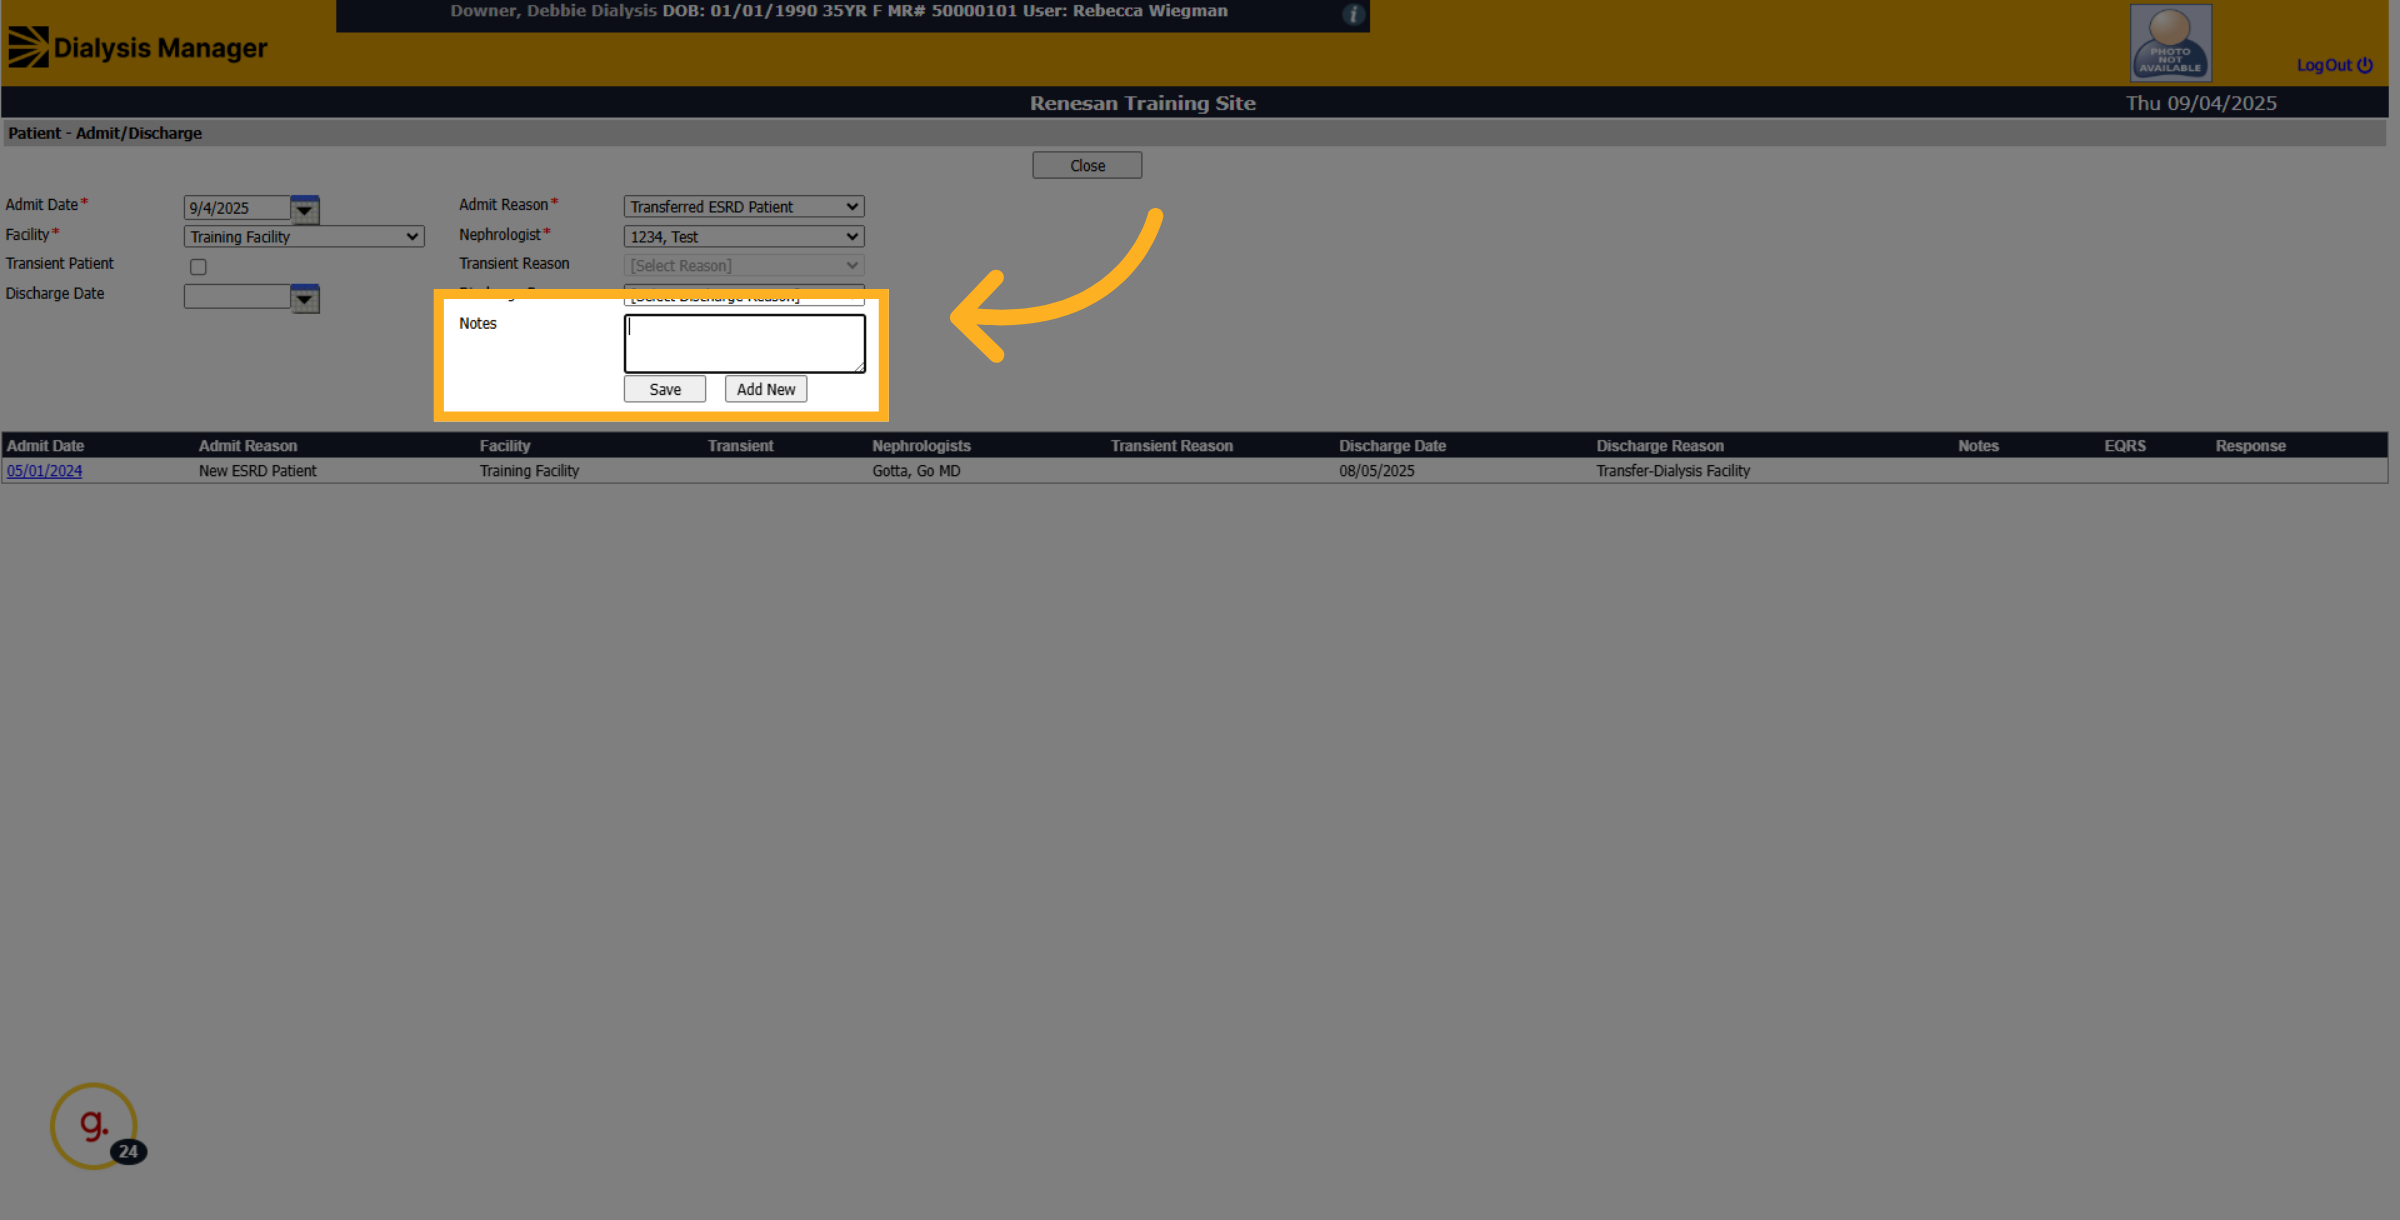Click the Discharge Date text field
Viewport: 2400px width, 1220px height.
[237, 296]
